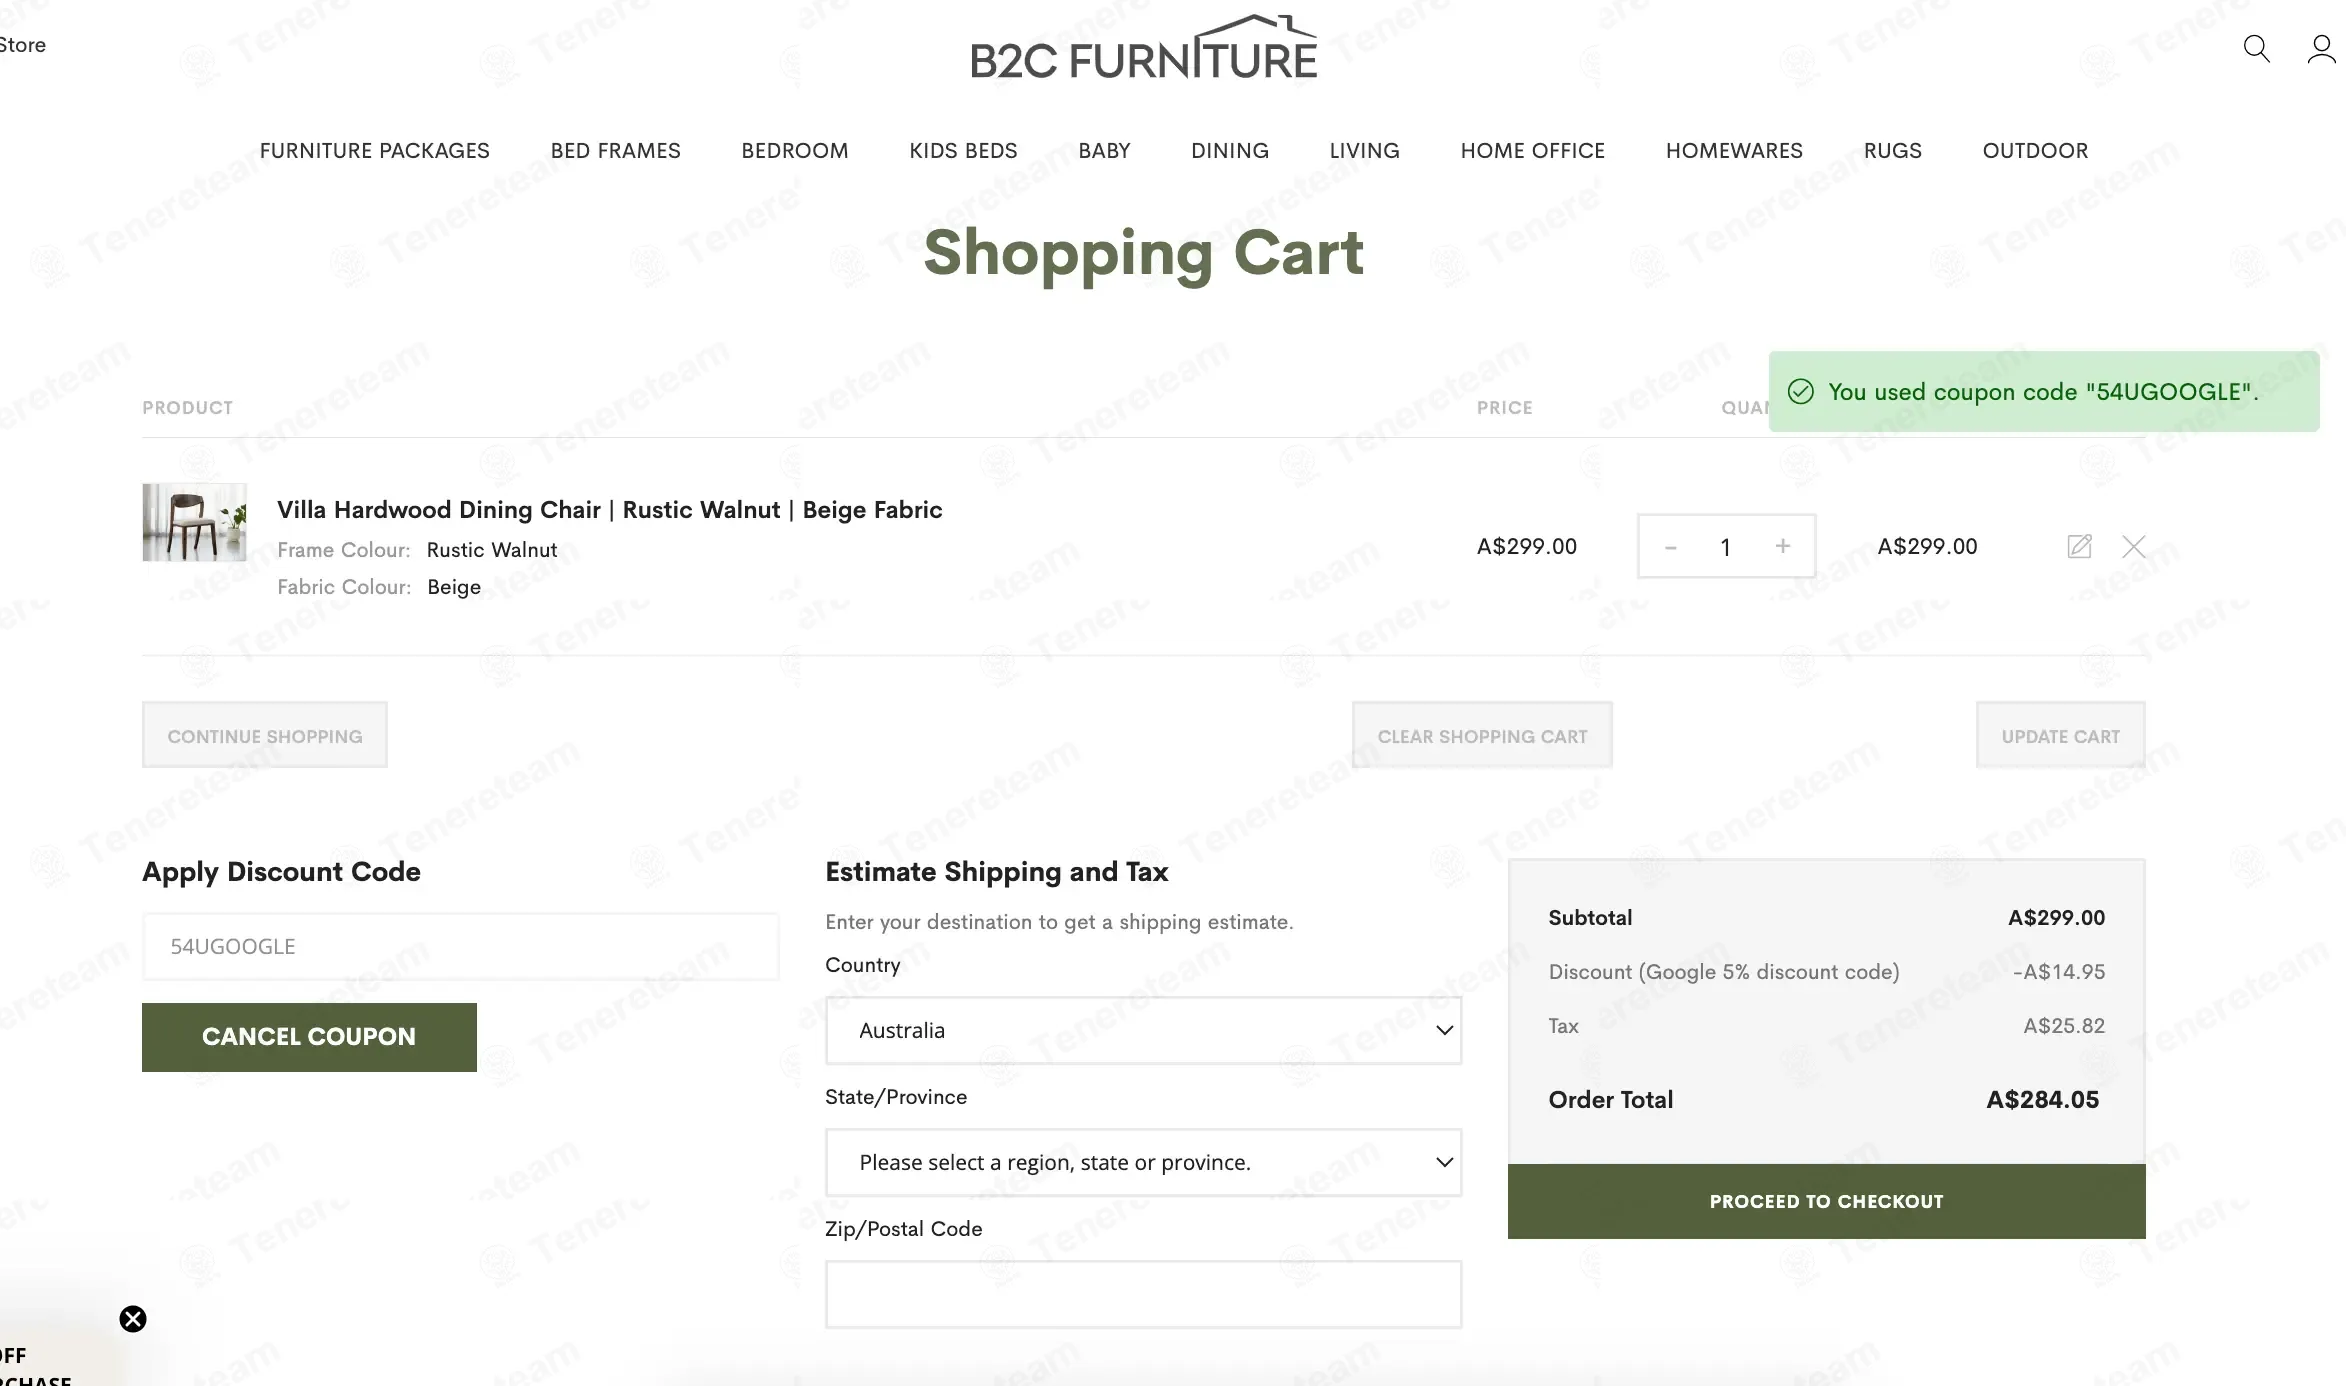Focus the Zip/Postal Code field
This screenshot has height=1386, width=2346.
click(1143, 1294)
